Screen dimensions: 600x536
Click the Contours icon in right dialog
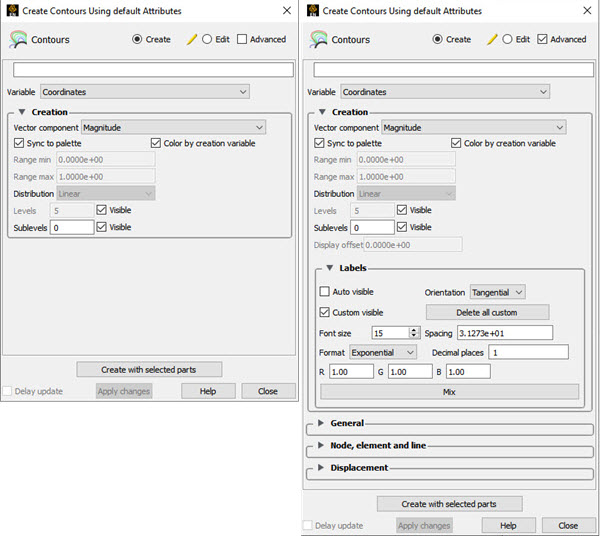pos(318,39)
